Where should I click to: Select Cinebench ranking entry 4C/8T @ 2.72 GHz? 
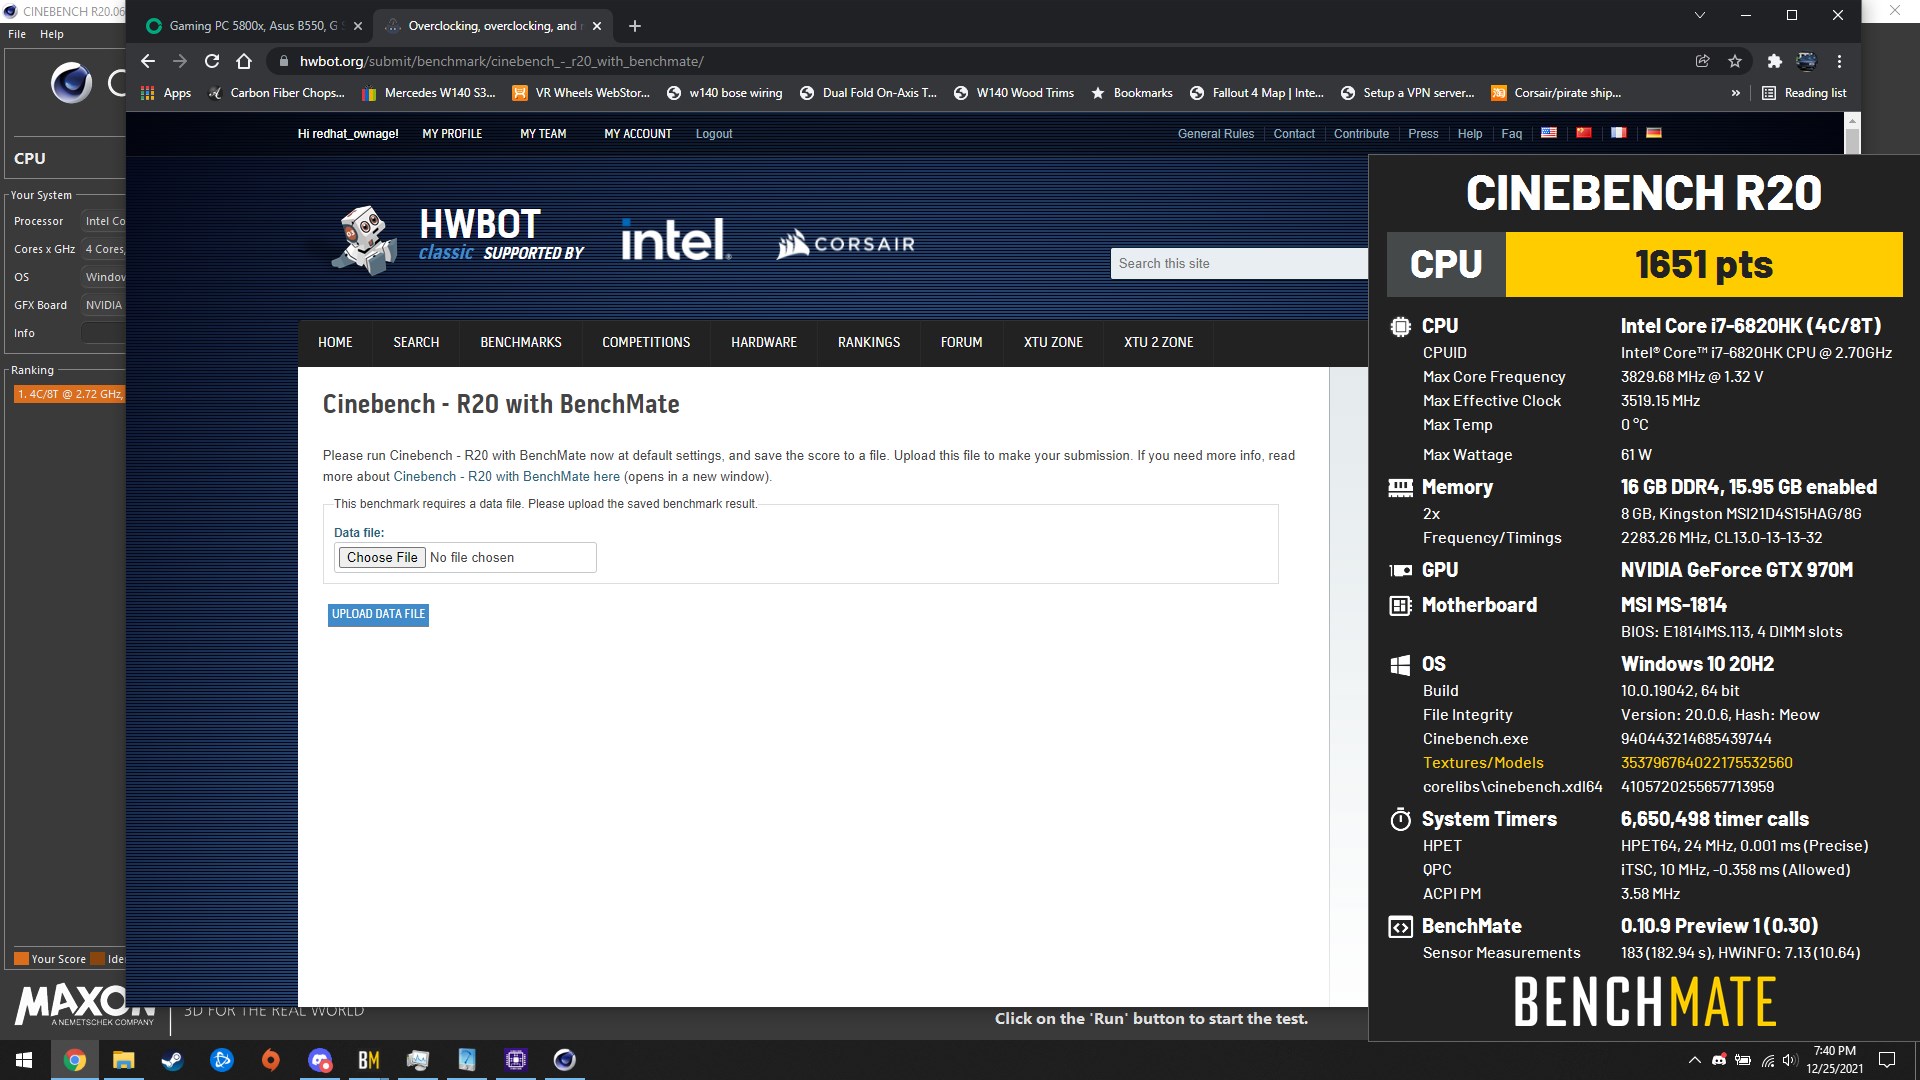[69, 394]
